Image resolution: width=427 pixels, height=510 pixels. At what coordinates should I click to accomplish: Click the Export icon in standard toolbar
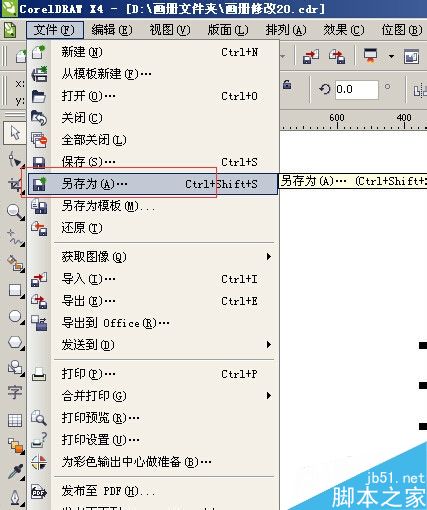(337, 56)
